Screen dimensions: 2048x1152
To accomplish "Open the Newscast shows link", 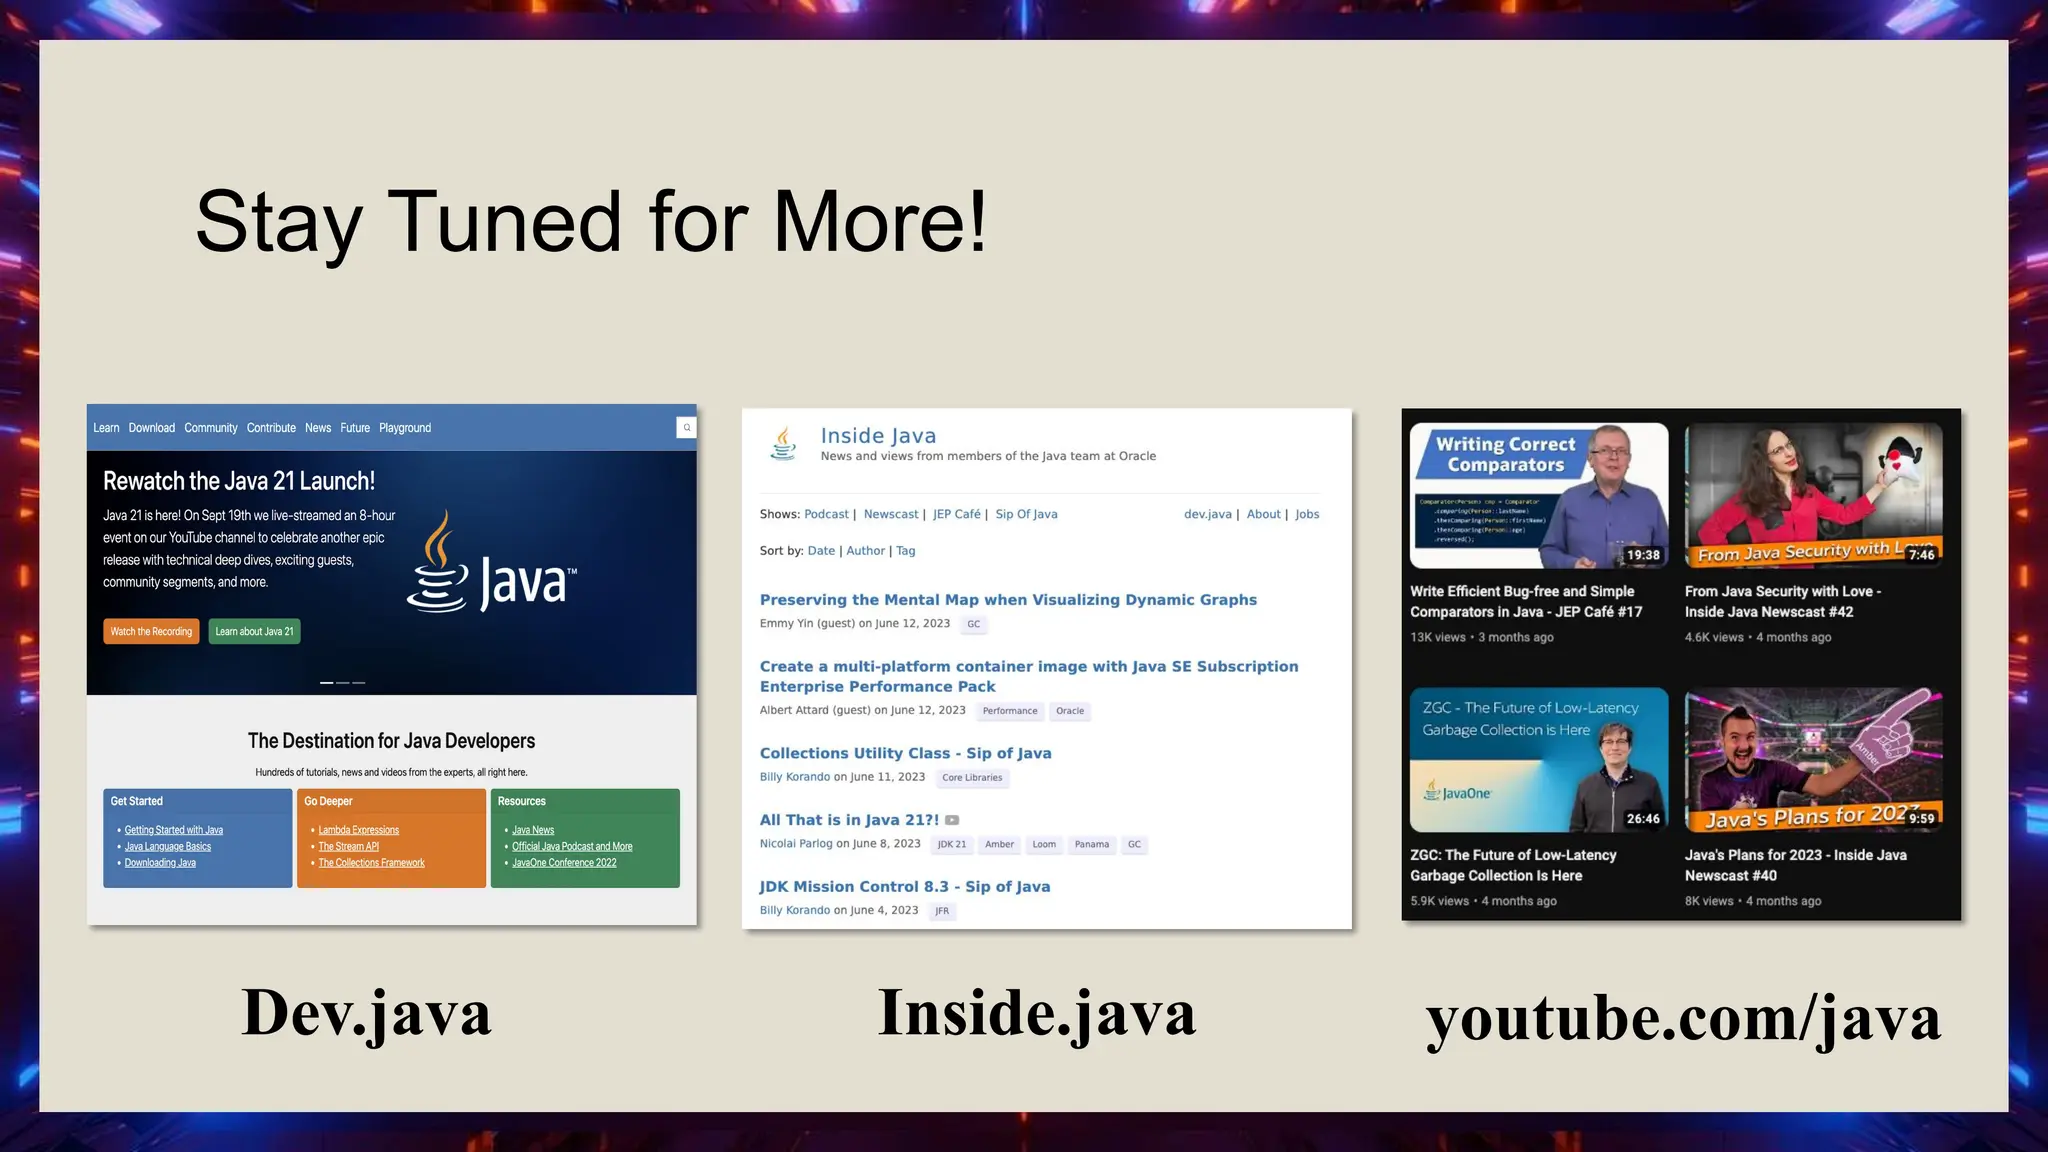I will pyautogui.click(x=891, y=514).
